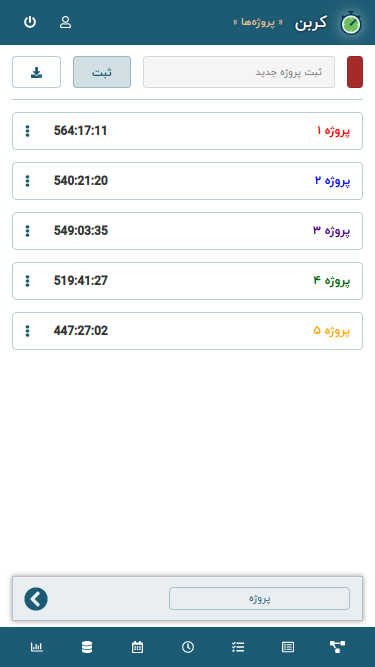Click the green stopwatch app logo
This screenshot has height=667, width=375.
pos(351,23)
